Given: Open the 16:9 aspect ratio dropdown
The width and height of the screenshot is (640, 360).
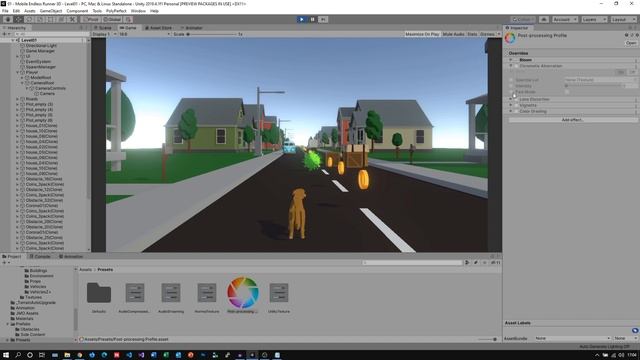Looking at the screenshot, I should click(144, 34).
